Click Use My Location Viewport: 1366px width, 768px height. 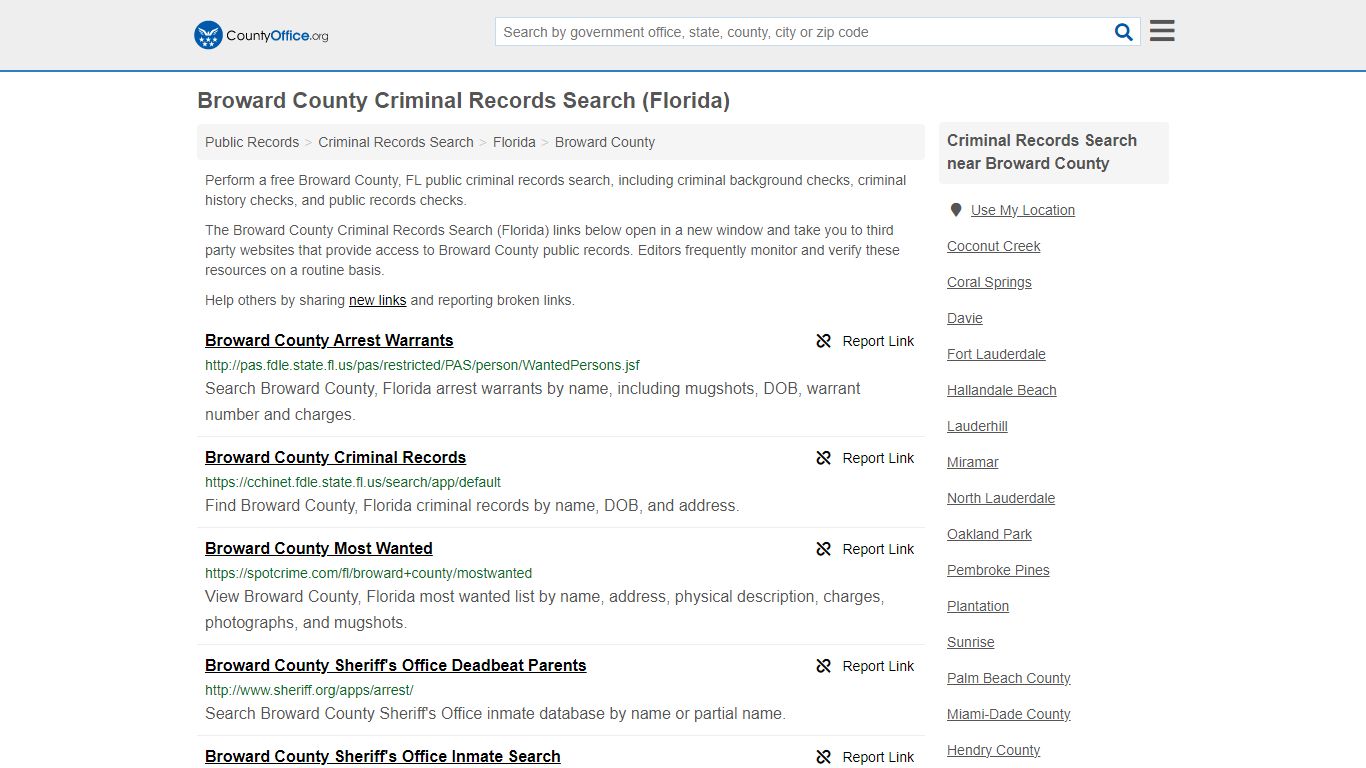[x=1023, y=210]
